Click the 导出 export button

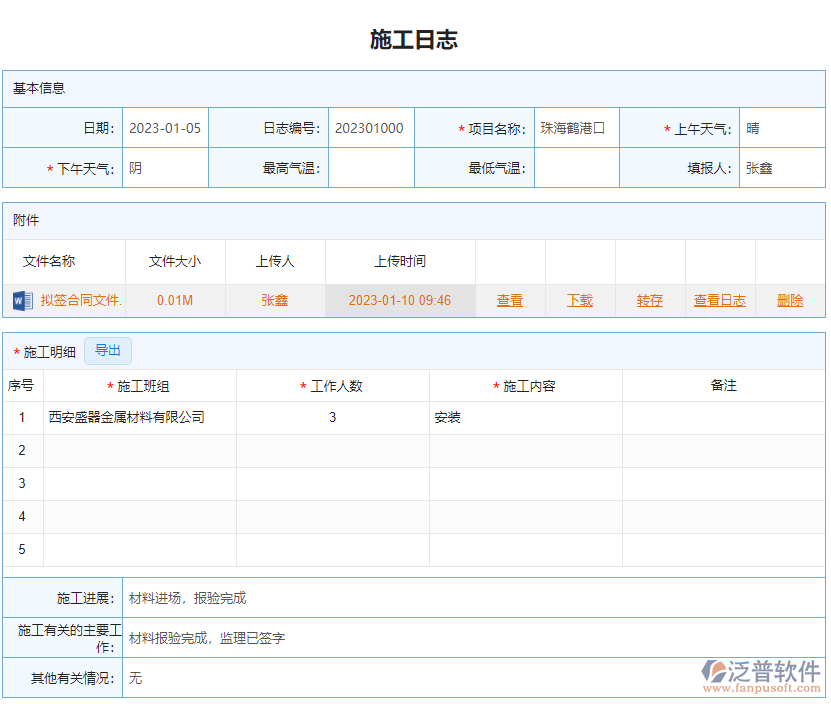(x=108, y=351)
